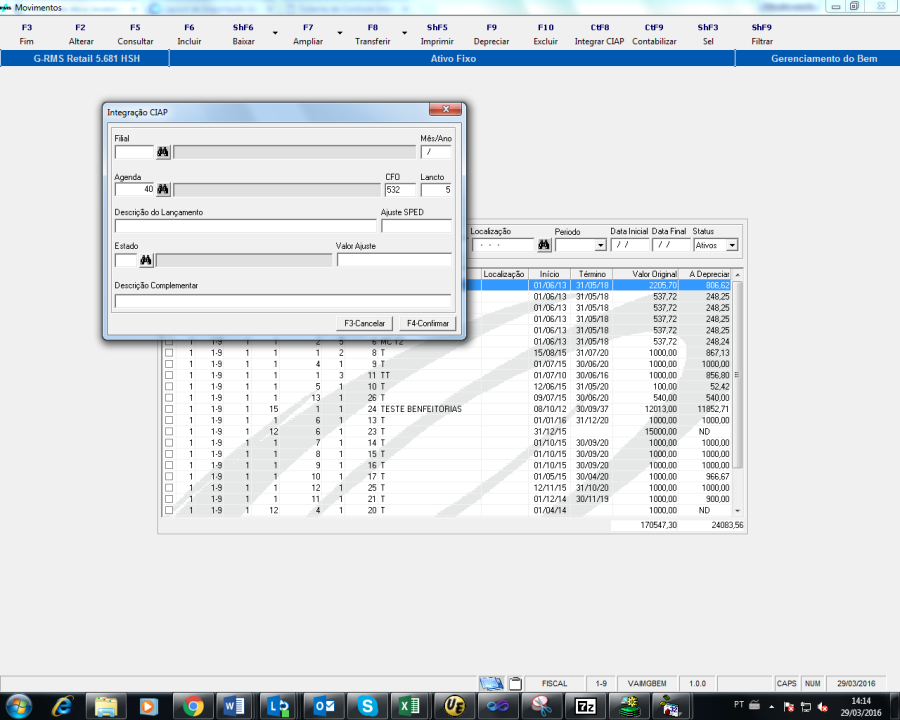Tick the checkbox for TESTE BENFEITORIAS row
The height and width of the screenshot is (720, 900).
(169, 409)
